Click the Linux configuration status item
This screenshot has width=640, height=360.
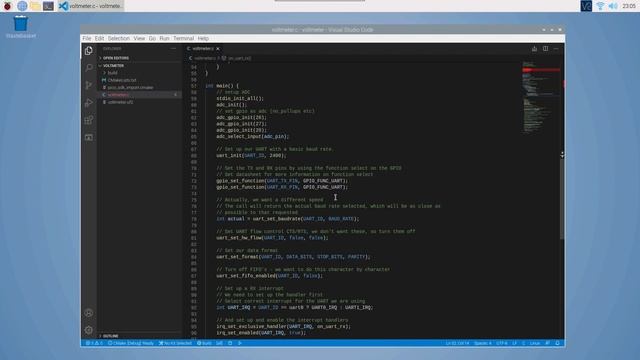tap(535, 343)
